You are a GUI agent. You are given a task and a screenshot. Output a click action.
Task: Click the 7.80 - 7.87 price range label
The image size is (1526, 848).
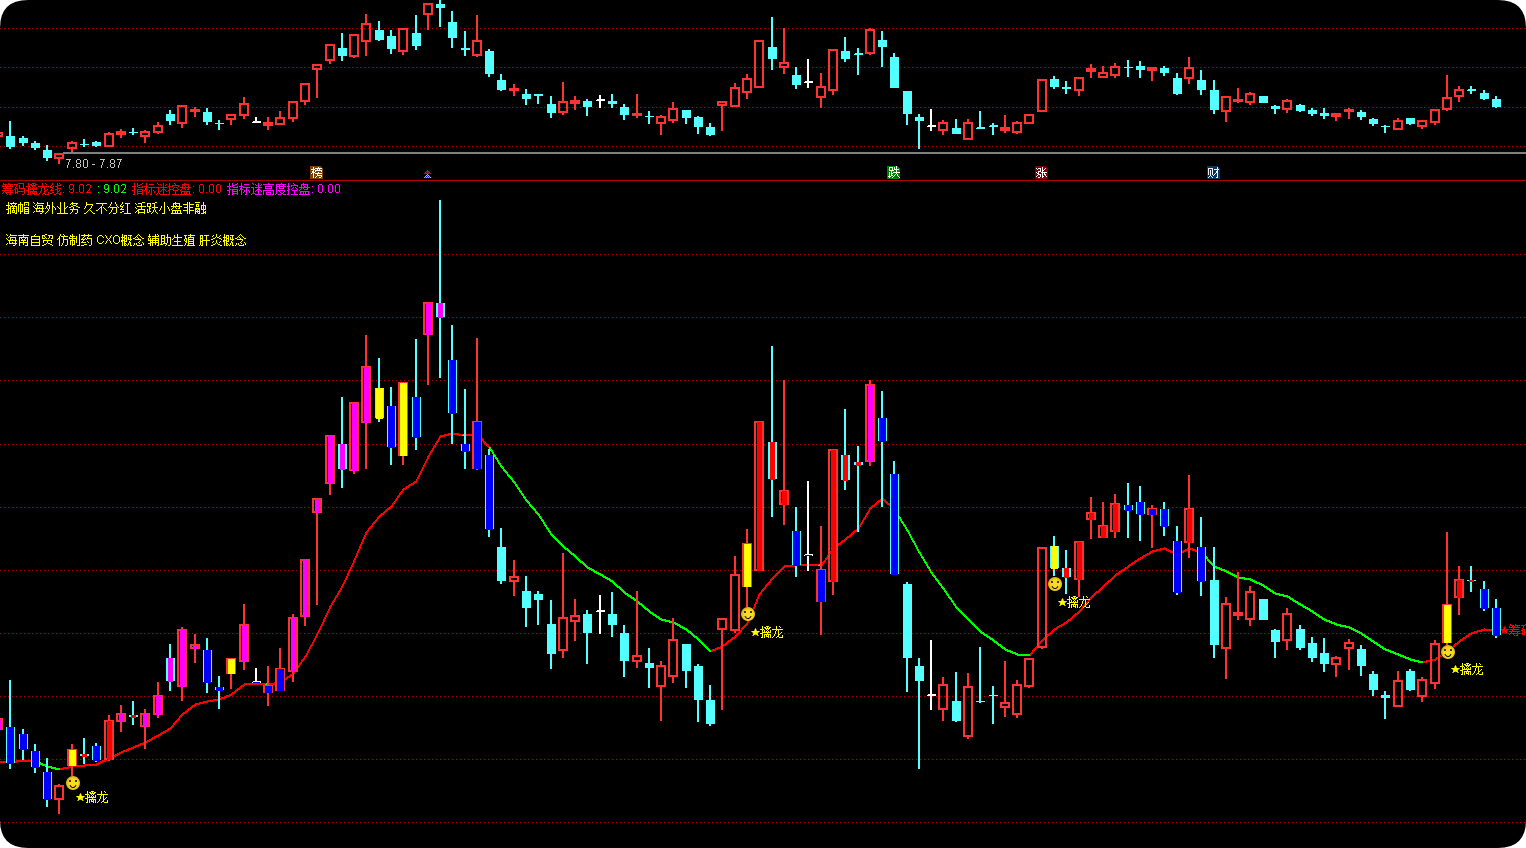coord(94,164)
